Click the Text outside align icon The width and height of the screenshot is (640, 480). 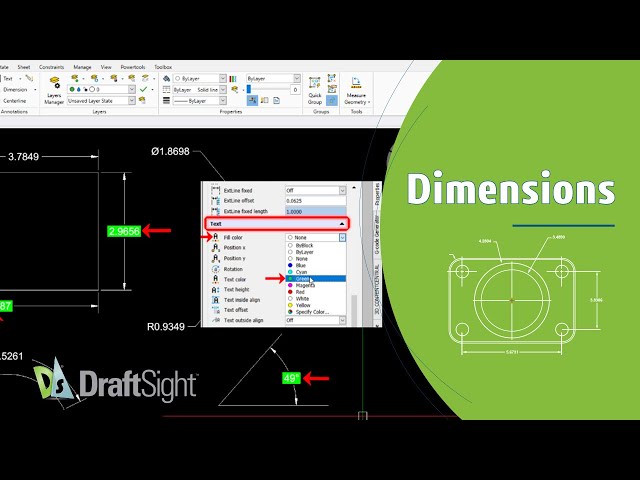216,320
